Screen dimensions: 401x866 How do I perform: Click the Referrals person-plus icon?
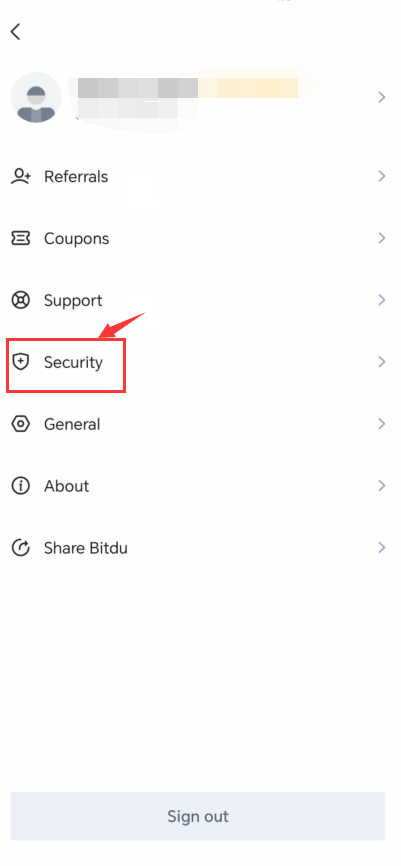tap(20, 177)
